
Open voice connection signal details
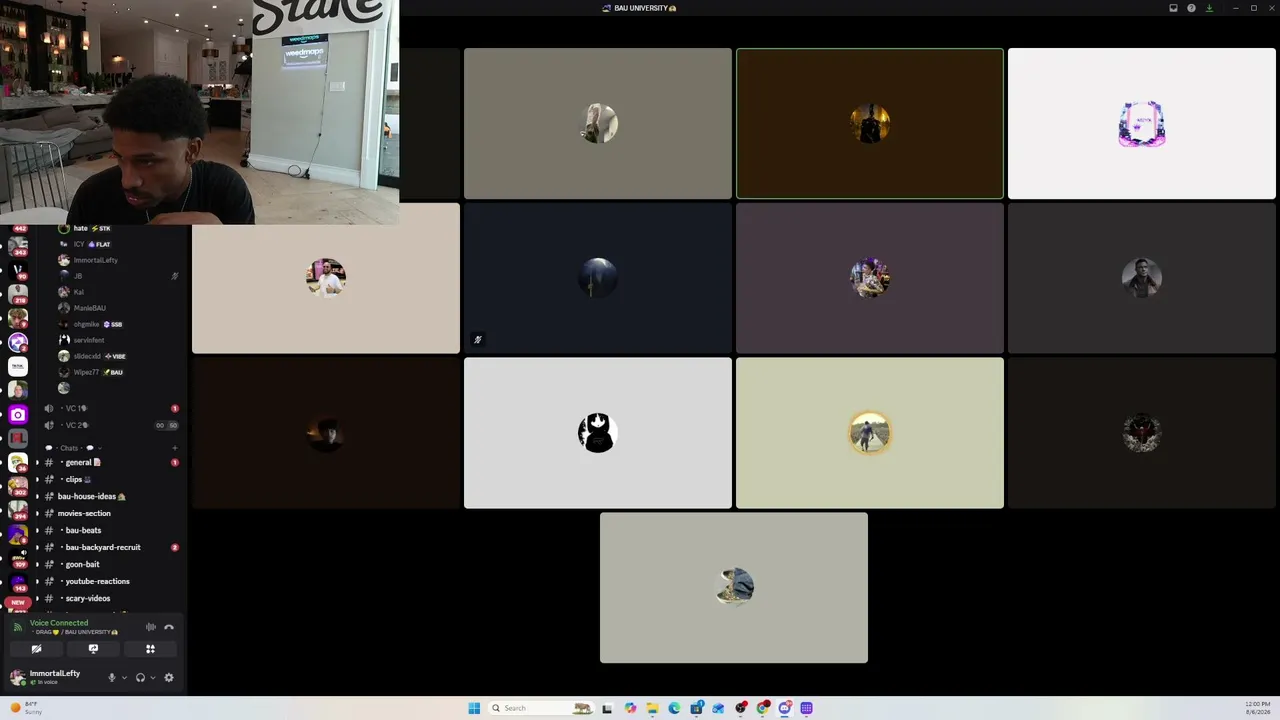click(x=17, y=627)
